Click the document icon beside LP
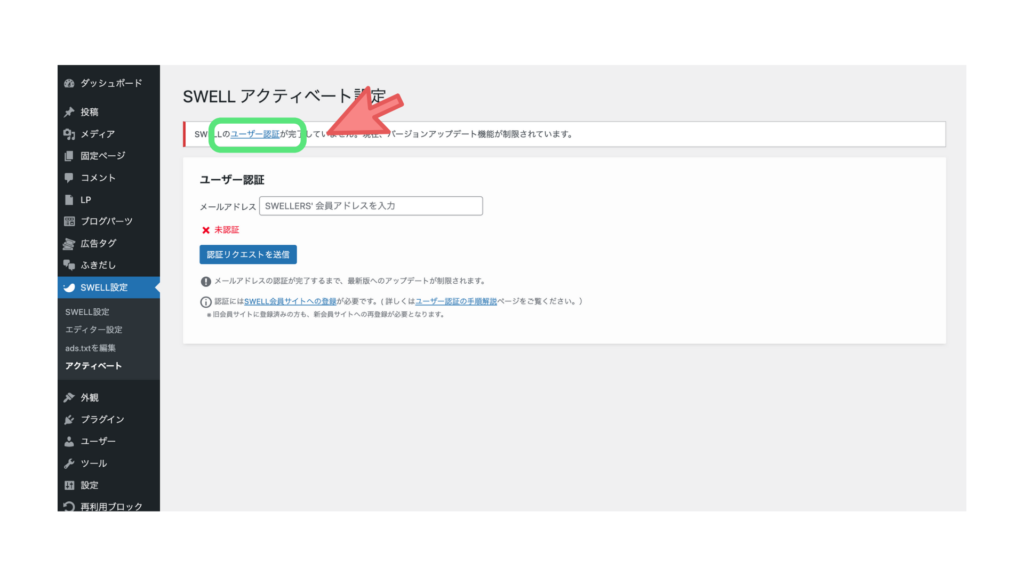Viewport: 1024px width, 576px height. [69, 200]
